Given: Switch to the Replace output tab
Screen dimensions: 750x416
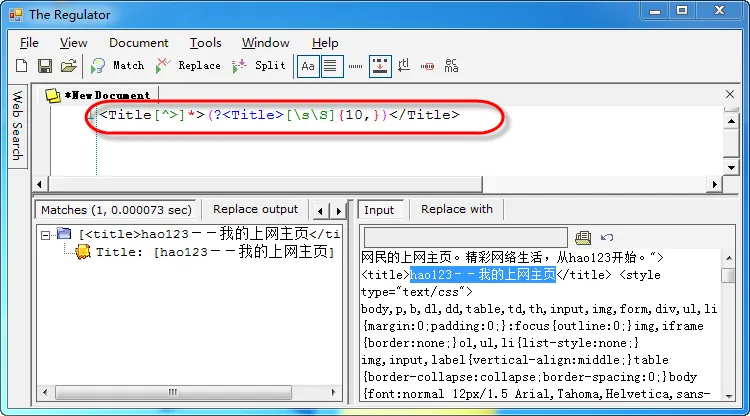Looking at the screenshot, I should 255,209.
